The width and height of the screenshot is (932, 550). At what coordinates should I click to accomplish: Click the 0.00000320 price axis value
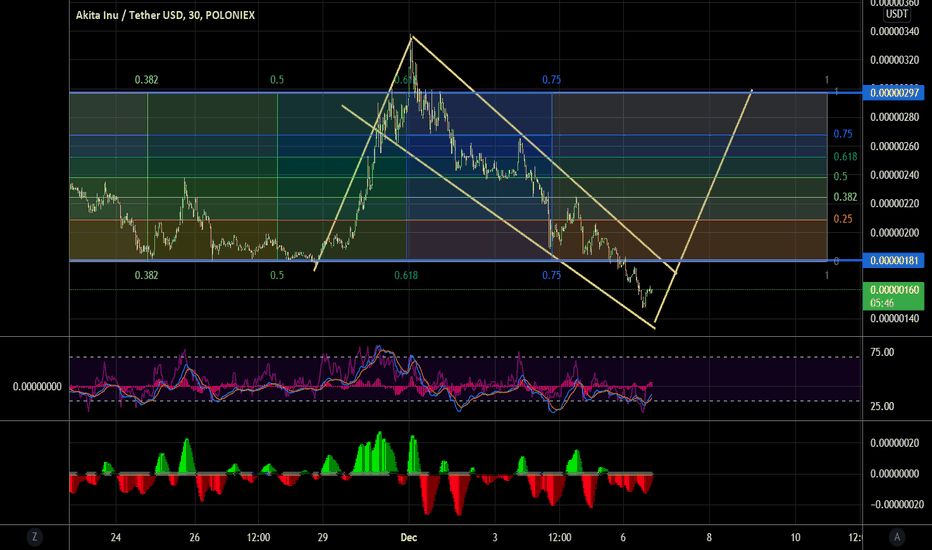[894, 60]
